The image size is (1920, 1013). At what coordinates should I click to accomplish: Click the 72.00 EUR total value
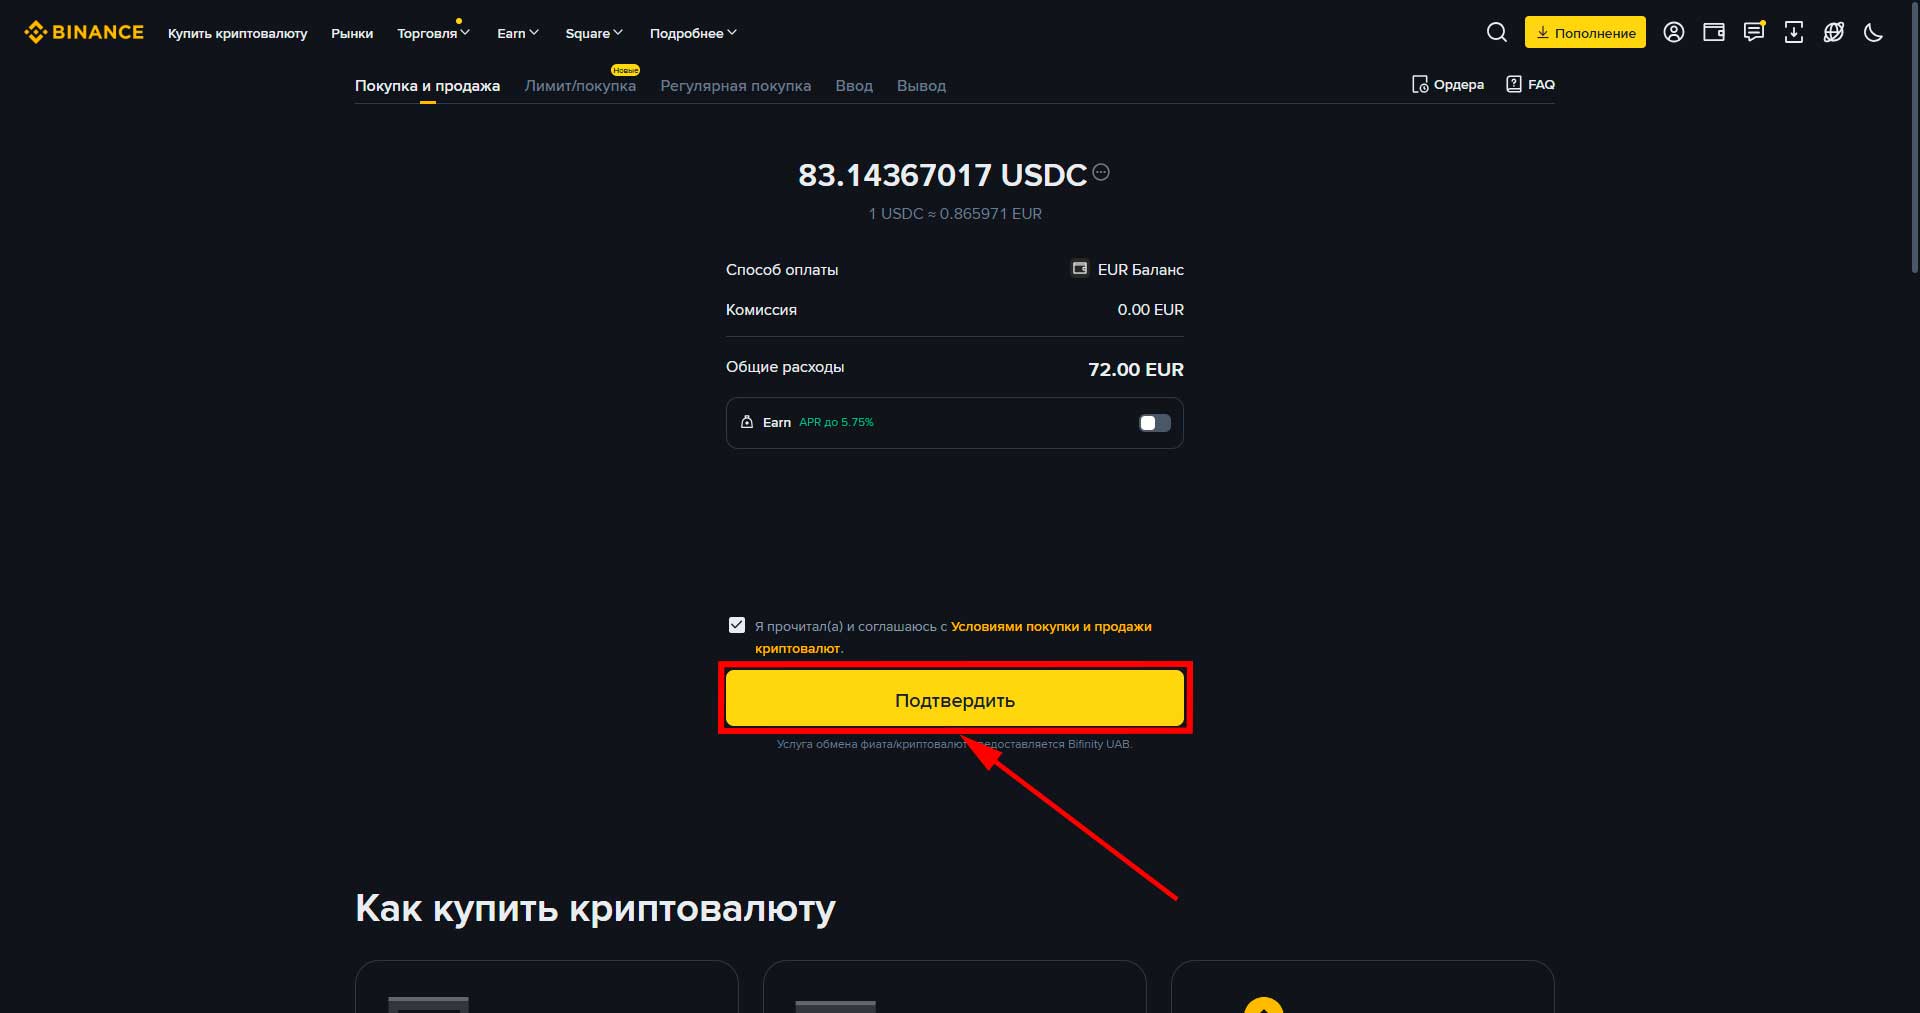1136,369
